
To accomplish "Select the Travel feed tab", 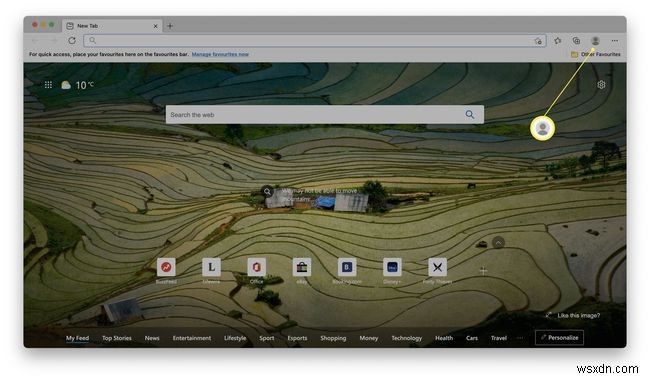I will (x=499, y=338).
